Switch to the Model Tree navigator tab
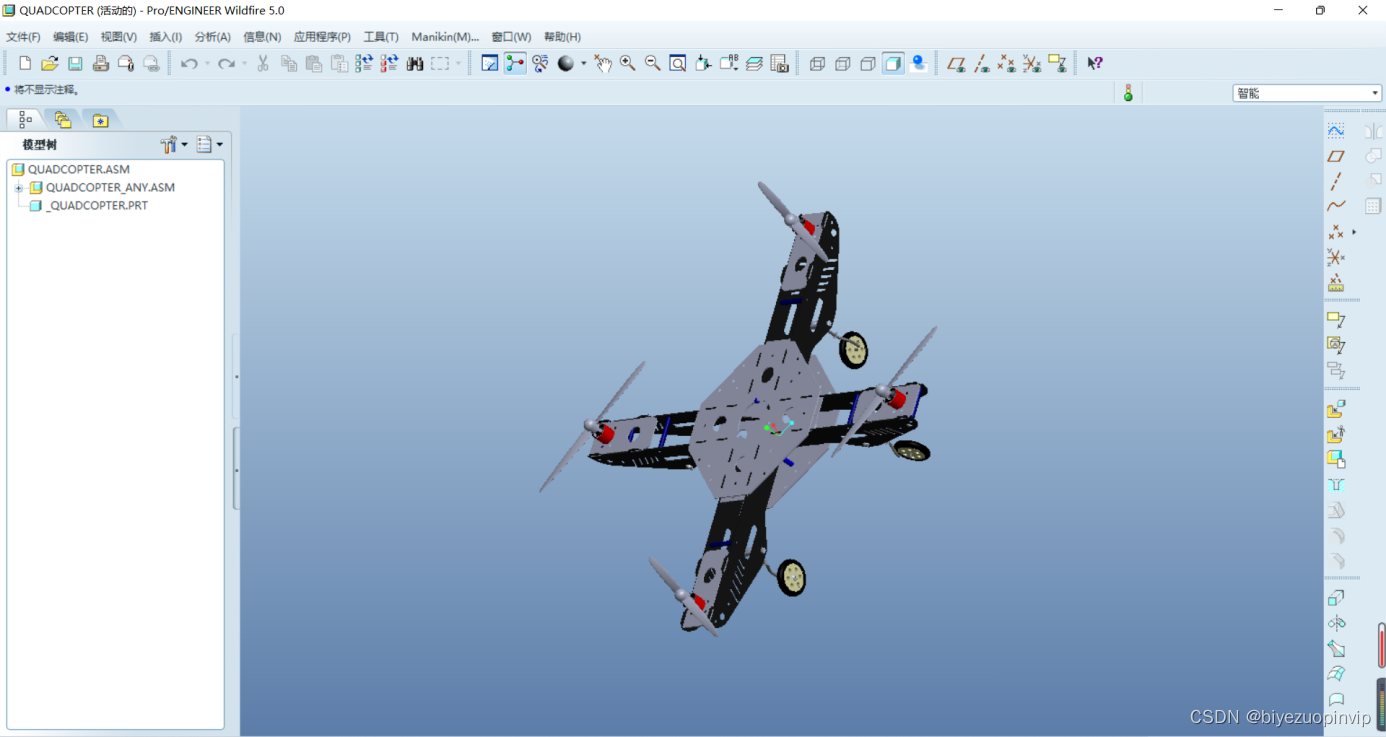1386x737 pixels. (25, 119)
